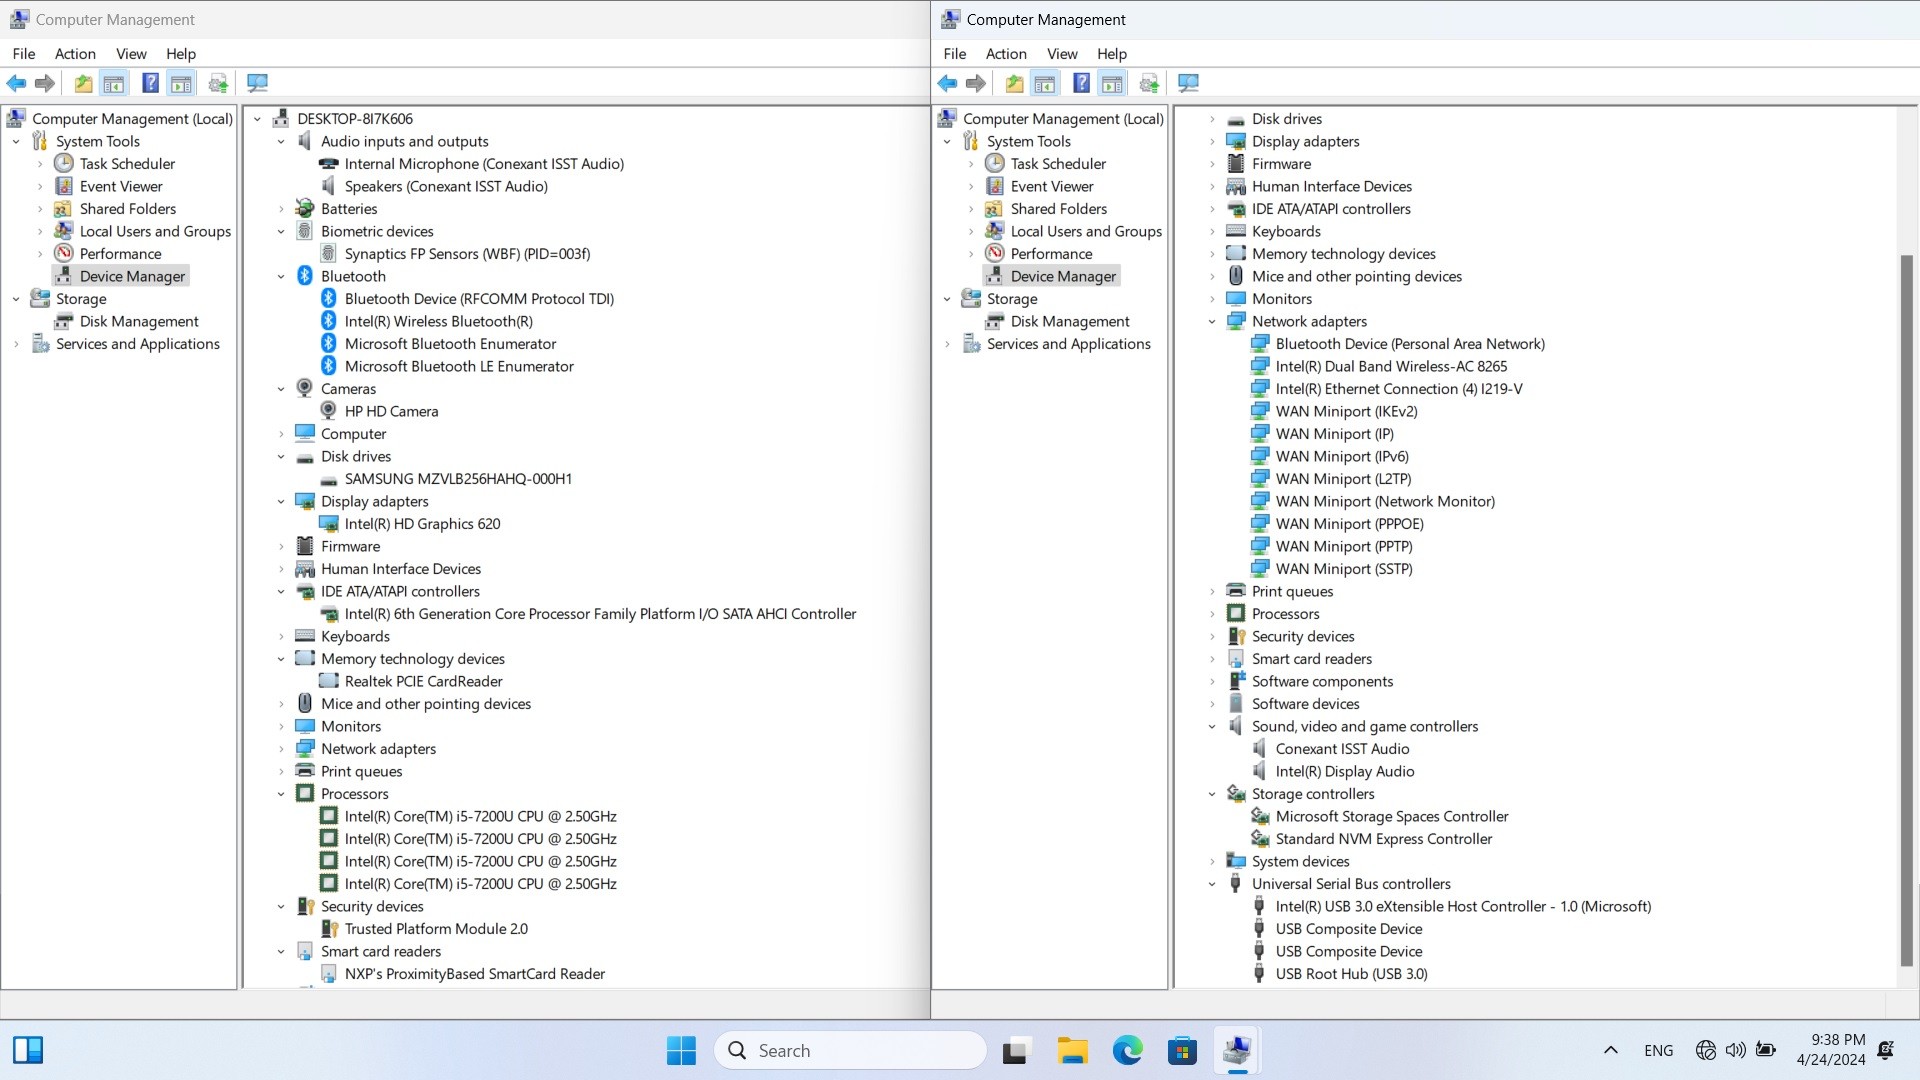Click Synaptics FP Sensors fingerprint icon
Image resolution: width=1920 pixels, height=1080 pixels.
pyautogui.click(x=328, y=254)
